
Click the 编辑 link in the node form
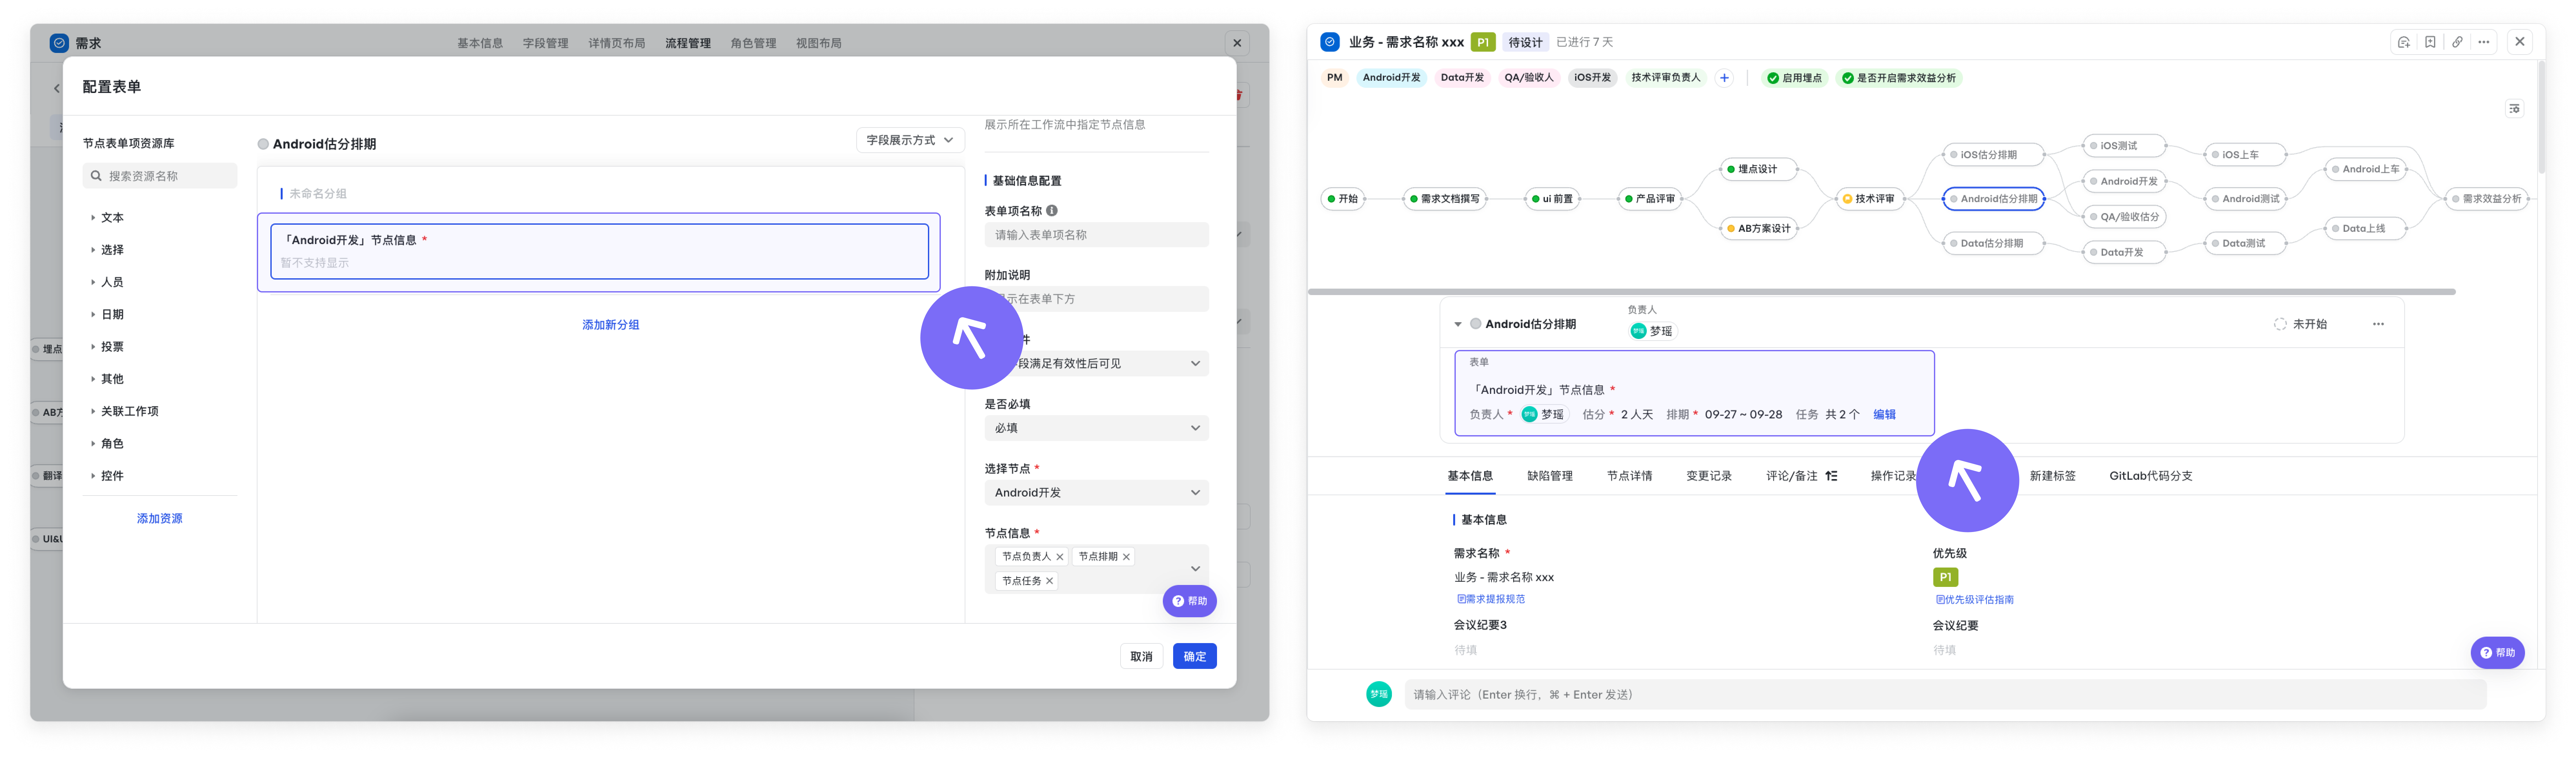click(x=1884, y=414)
